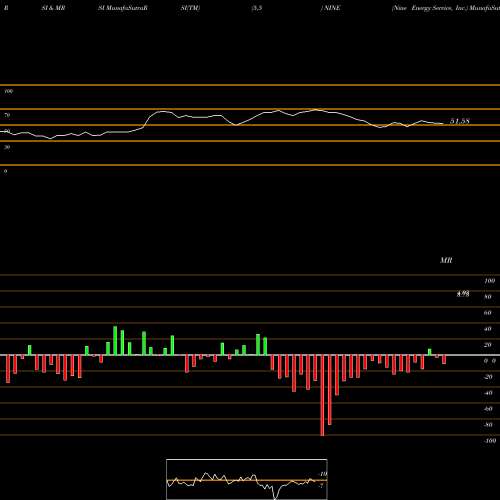The image size is (500, 500).
Task: Click the "NINE" ticker symbol in the header
Action: [332, 8]
